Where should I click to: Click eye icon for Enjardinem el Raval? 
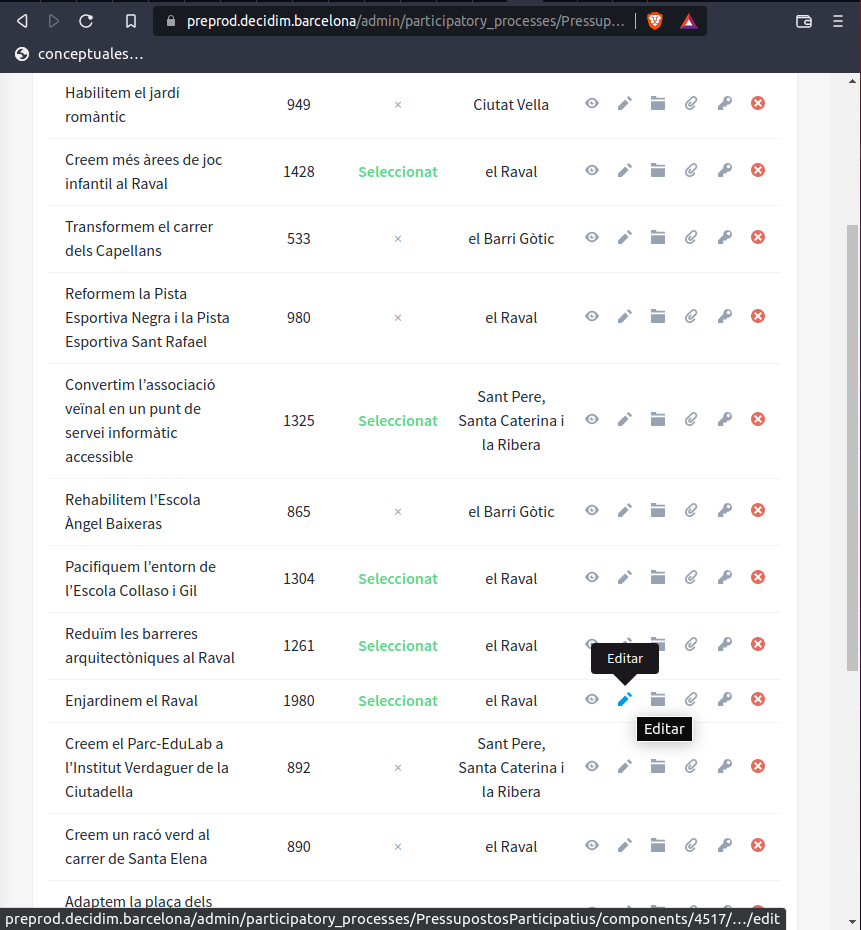(592, 700)
